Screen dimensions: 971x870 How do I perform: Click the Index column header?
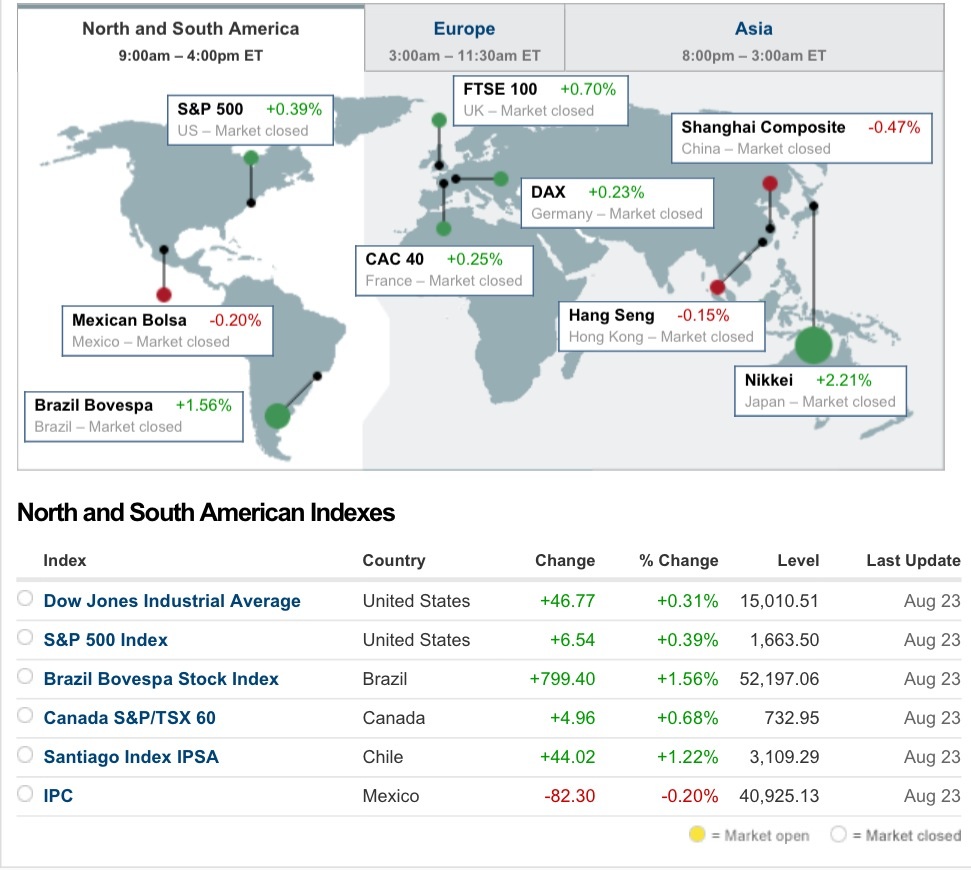[64, 560]
